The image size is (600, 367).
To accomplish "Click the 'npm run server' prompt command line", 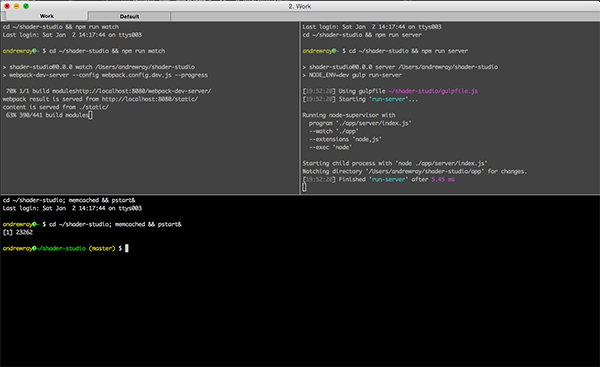I will click(385, 51).
